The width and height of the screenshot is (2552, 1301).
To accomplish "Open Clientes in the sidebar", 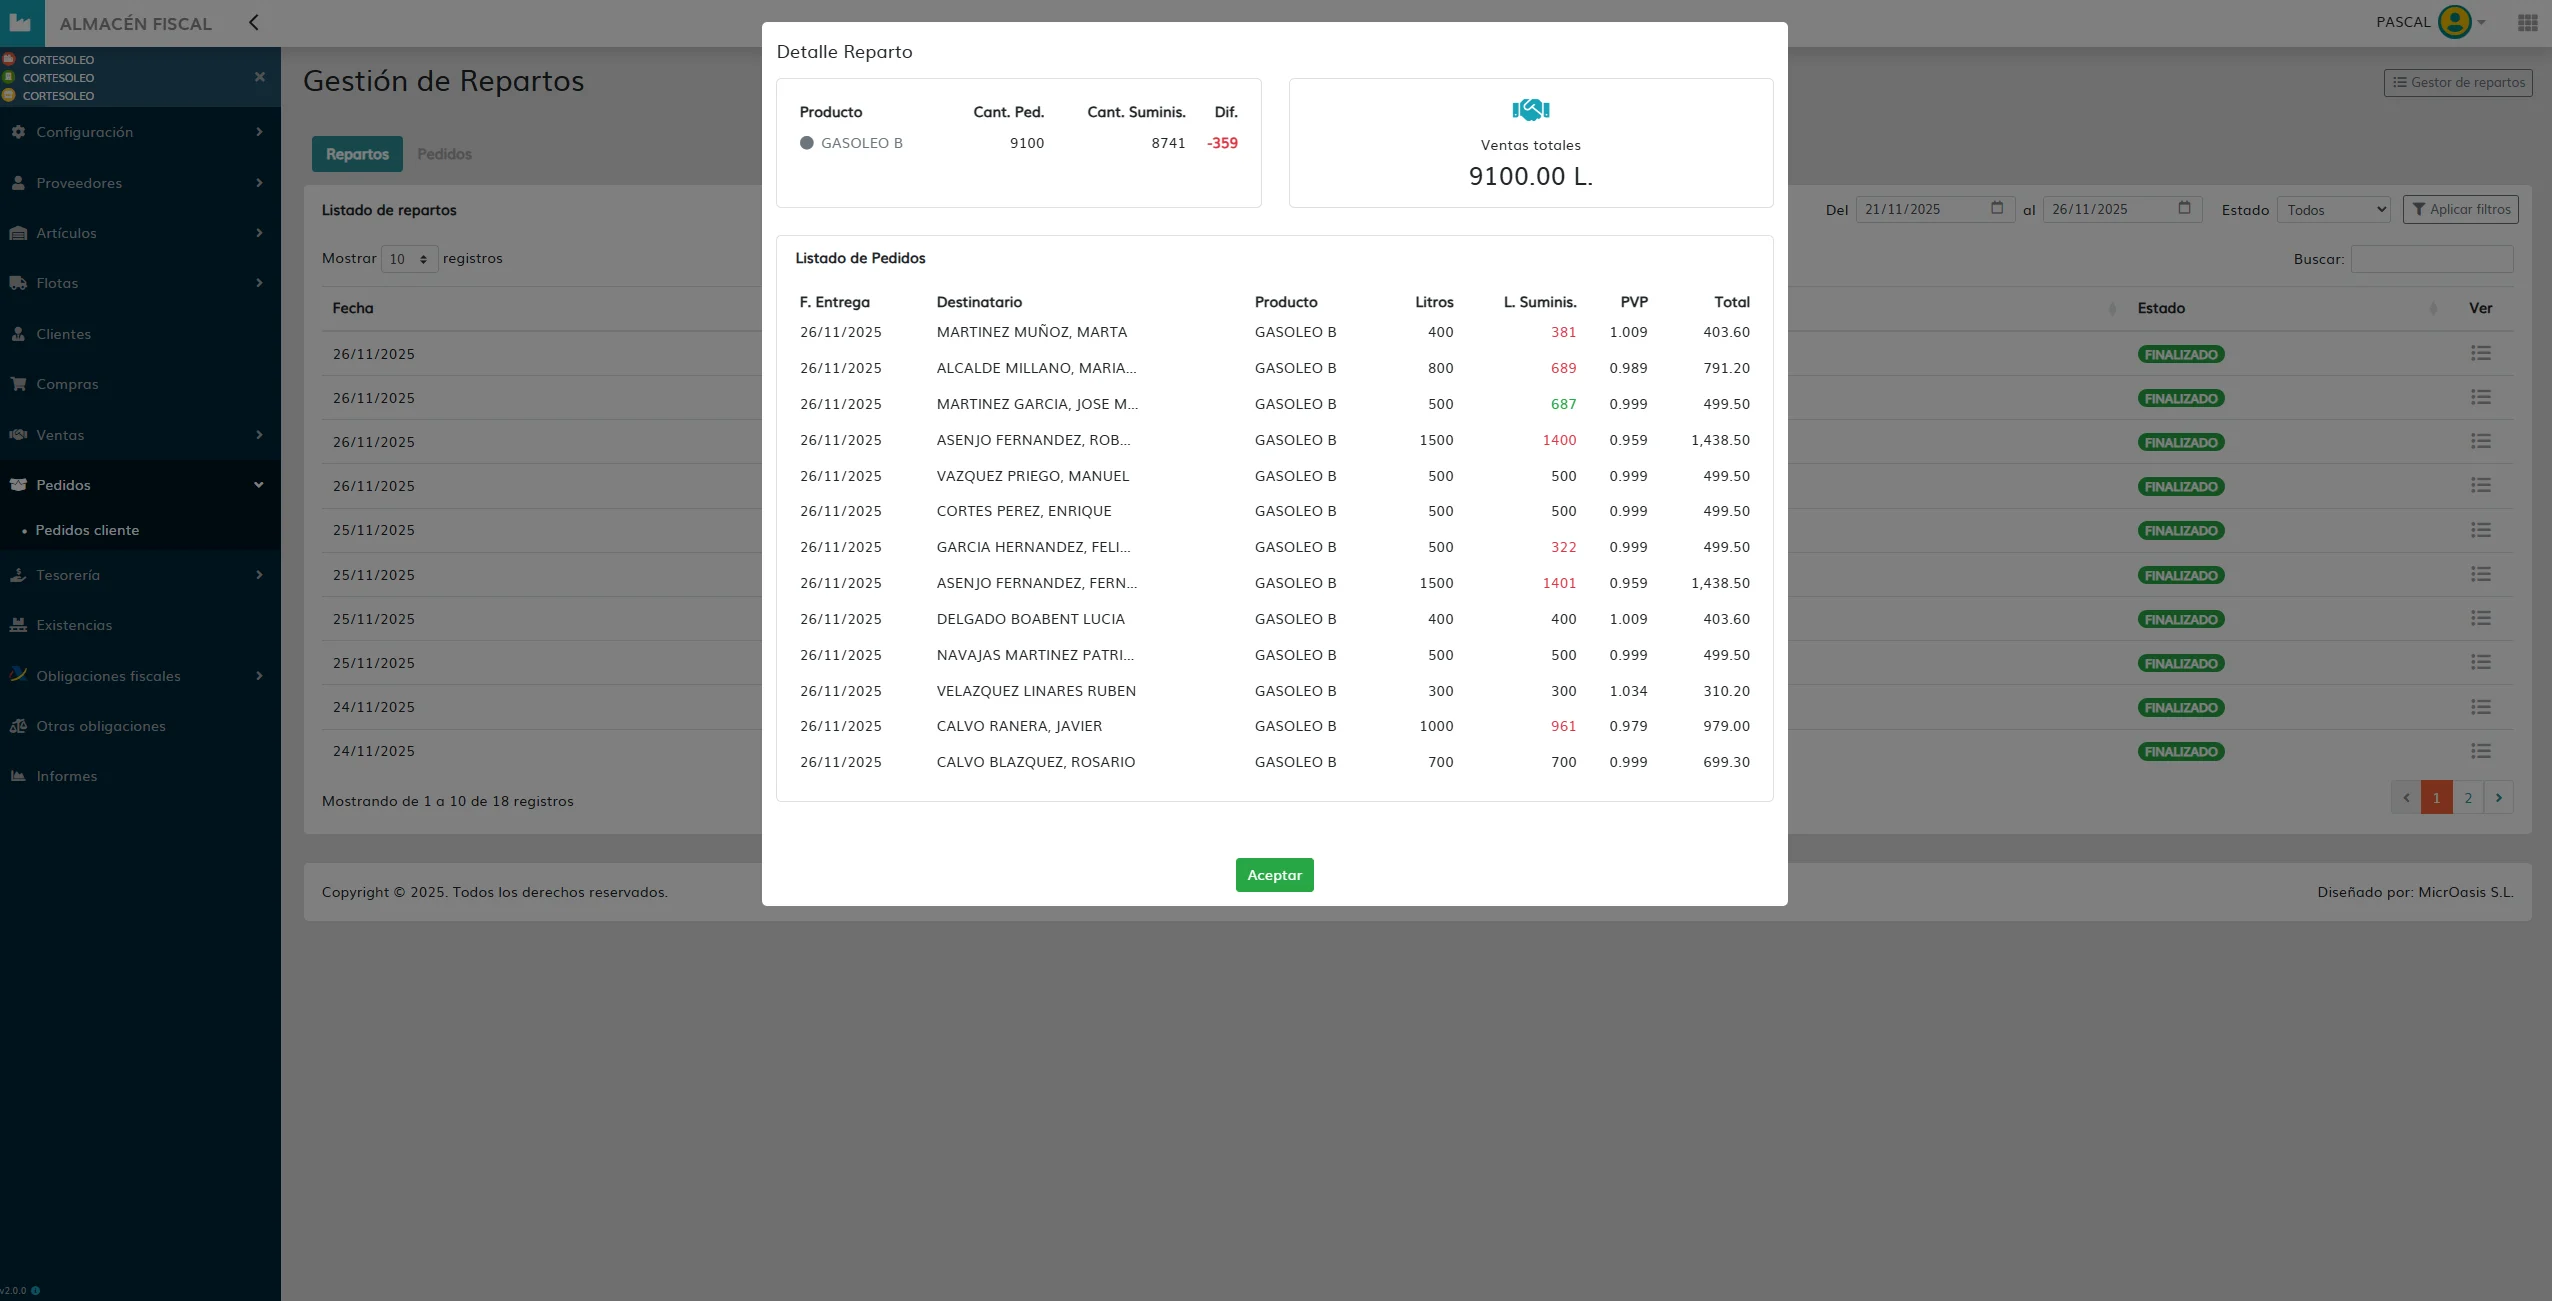I will pos(140,334).
